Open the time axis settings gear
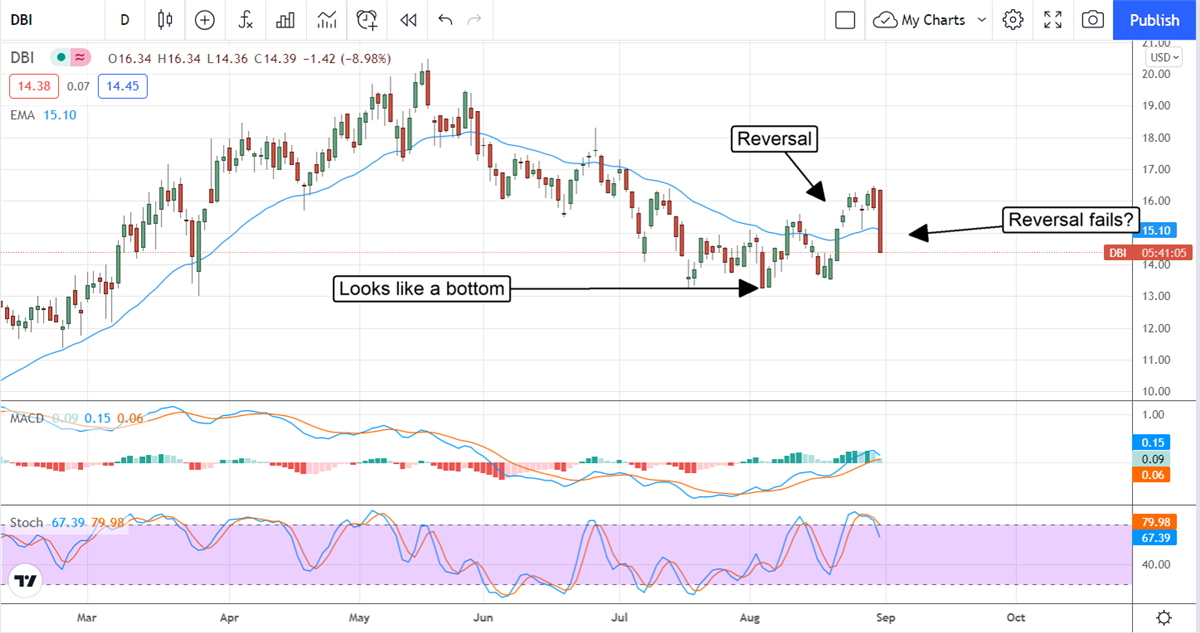 [1164, 617]
